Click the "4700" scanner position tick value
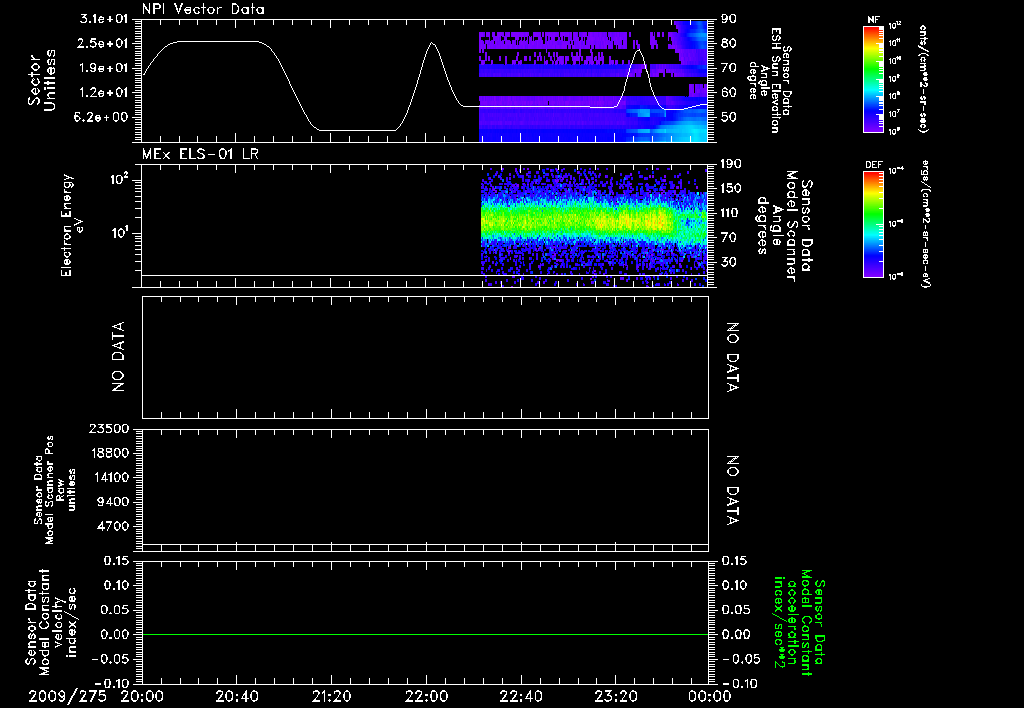Screen dimensions: 1024x708 (x=112, y=526)
